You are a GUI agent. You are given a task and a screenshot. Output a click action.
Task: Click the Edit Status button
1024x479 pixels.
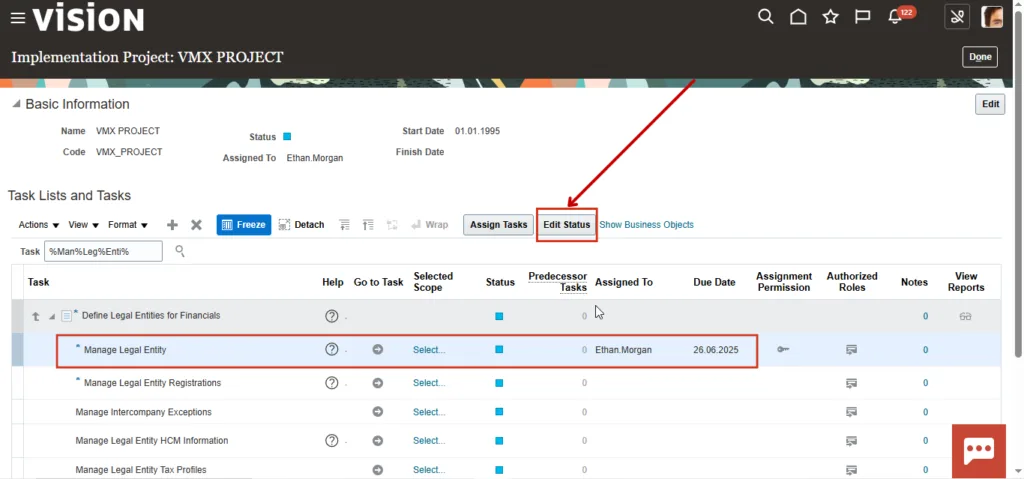click(x=566, y=225)
